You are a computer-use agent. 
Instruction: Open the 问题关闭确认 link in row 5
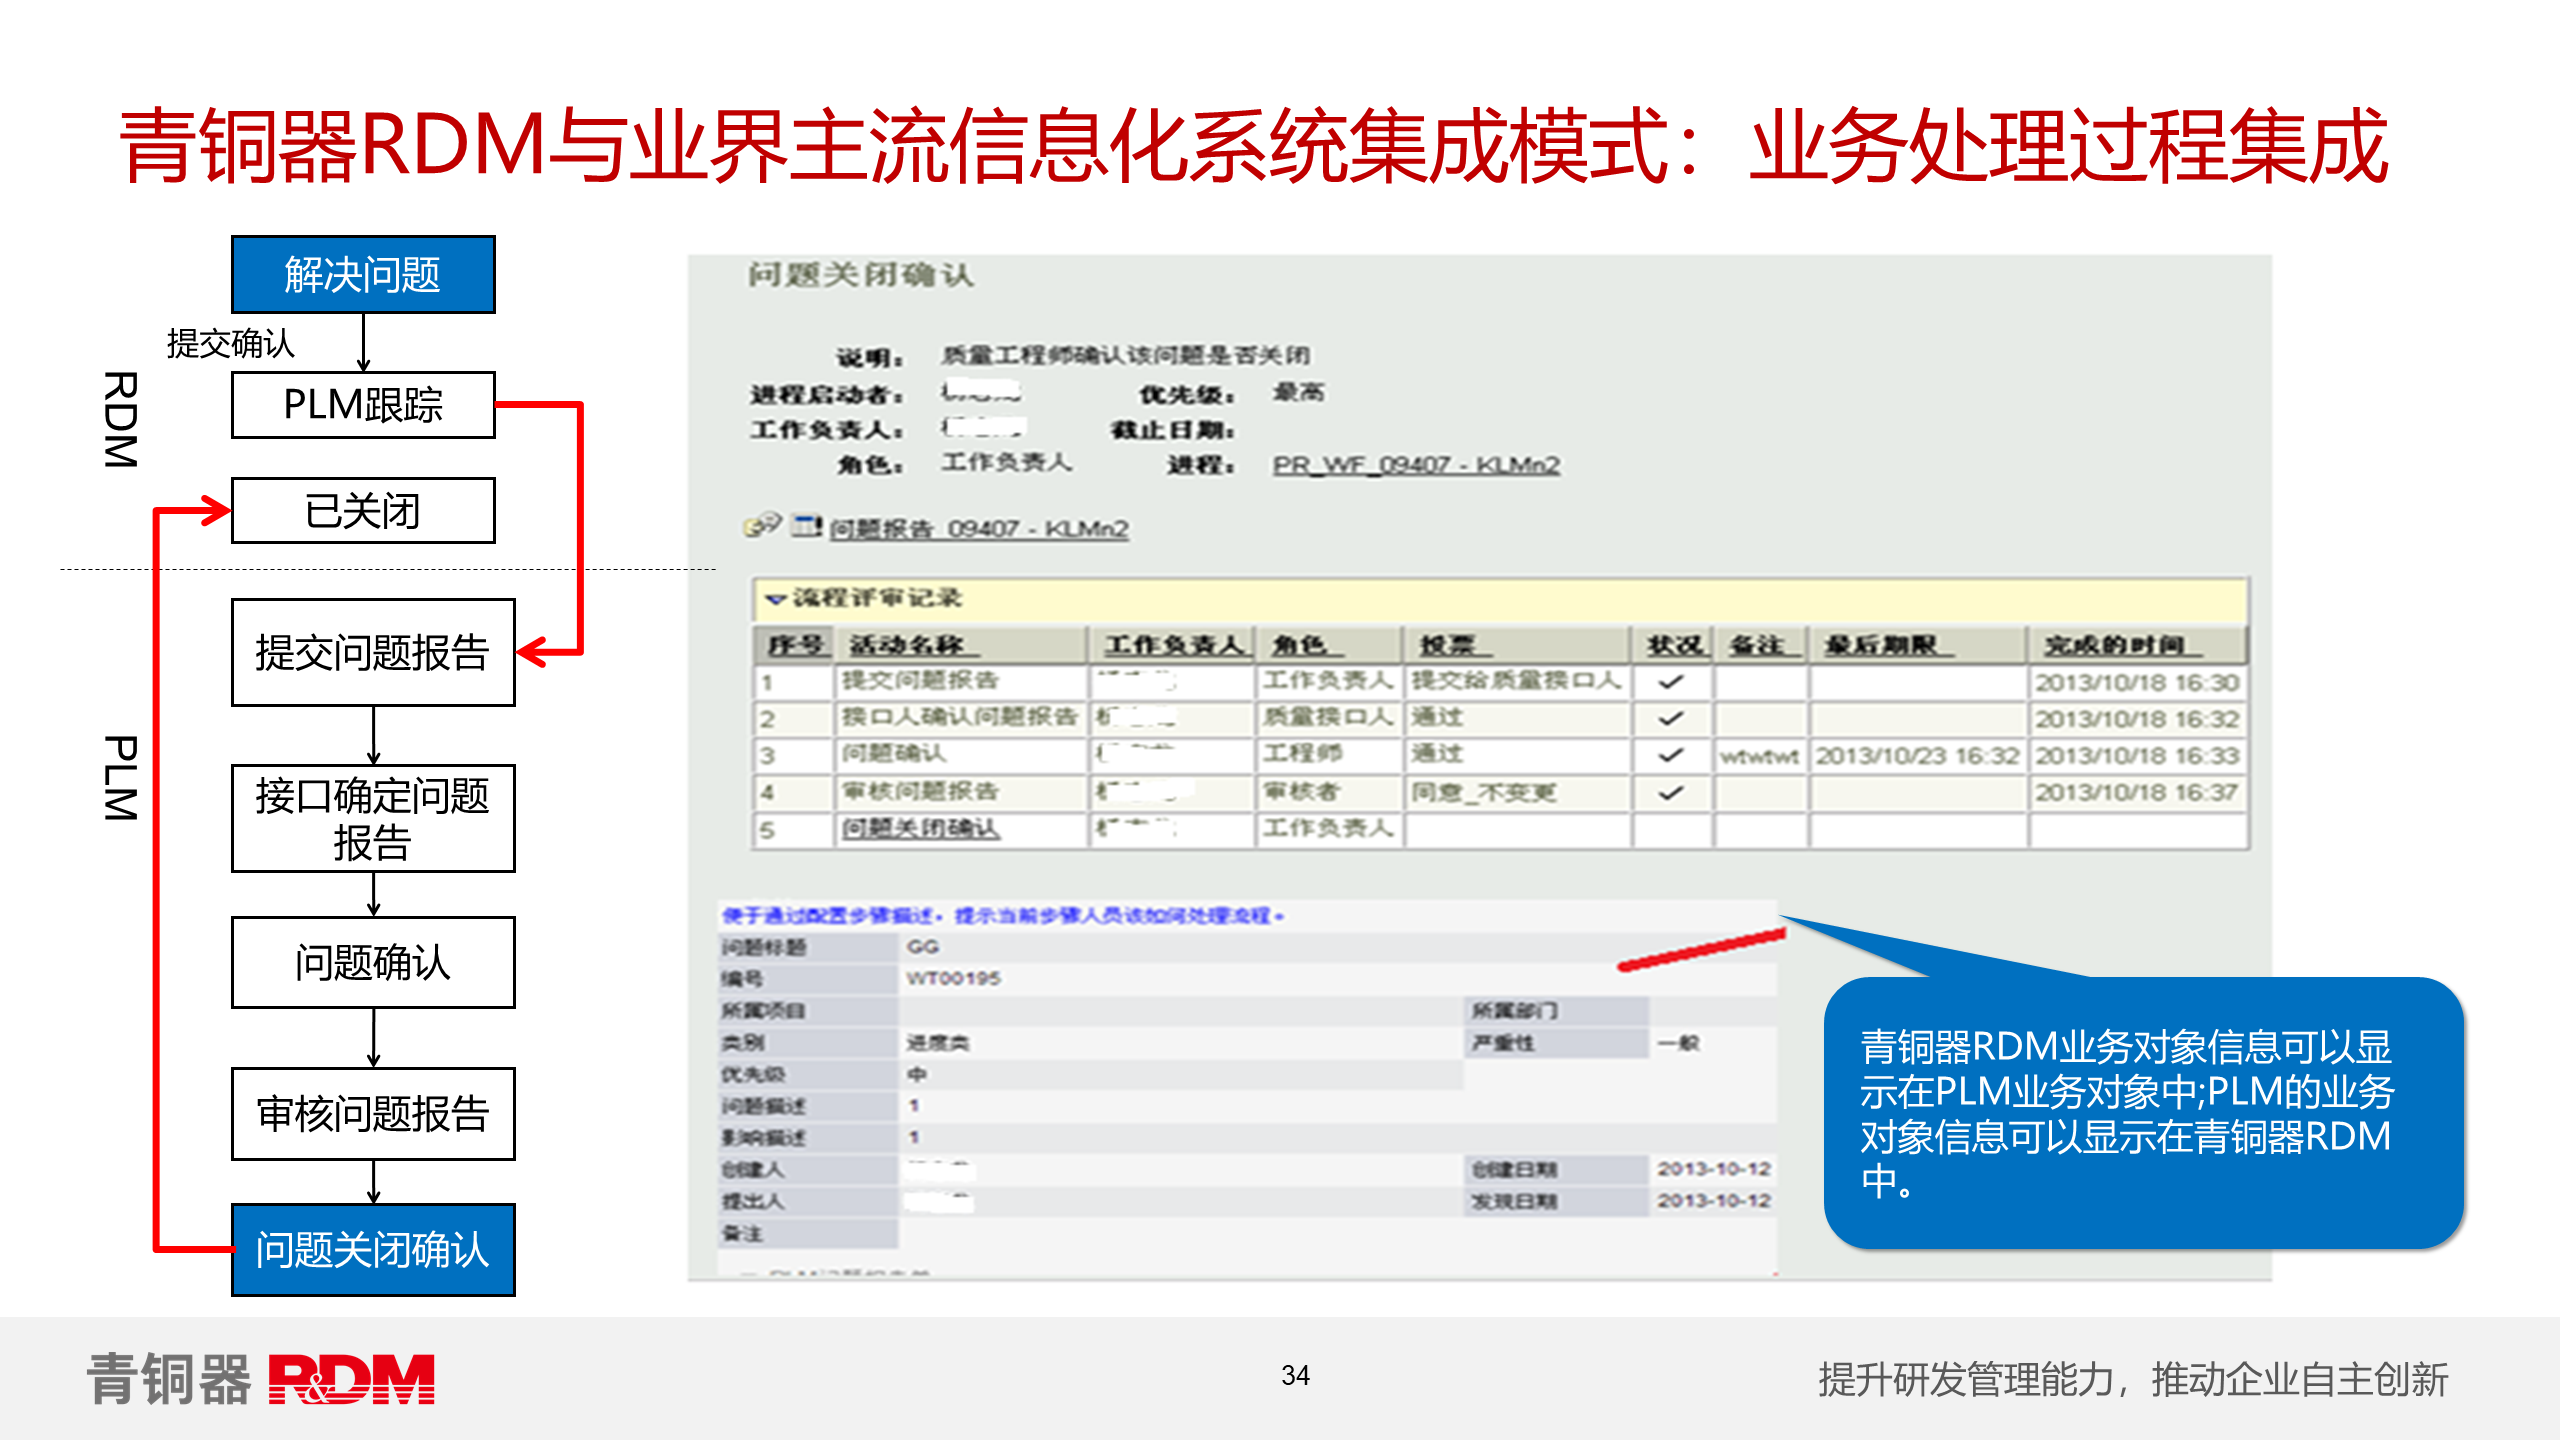pos(920,828)
